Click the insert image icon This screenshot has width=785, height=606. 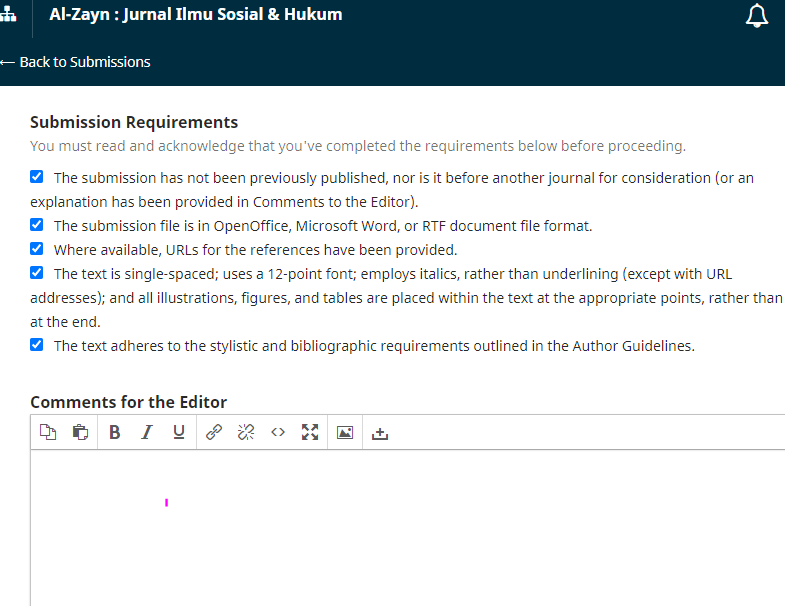click(345, 432)
